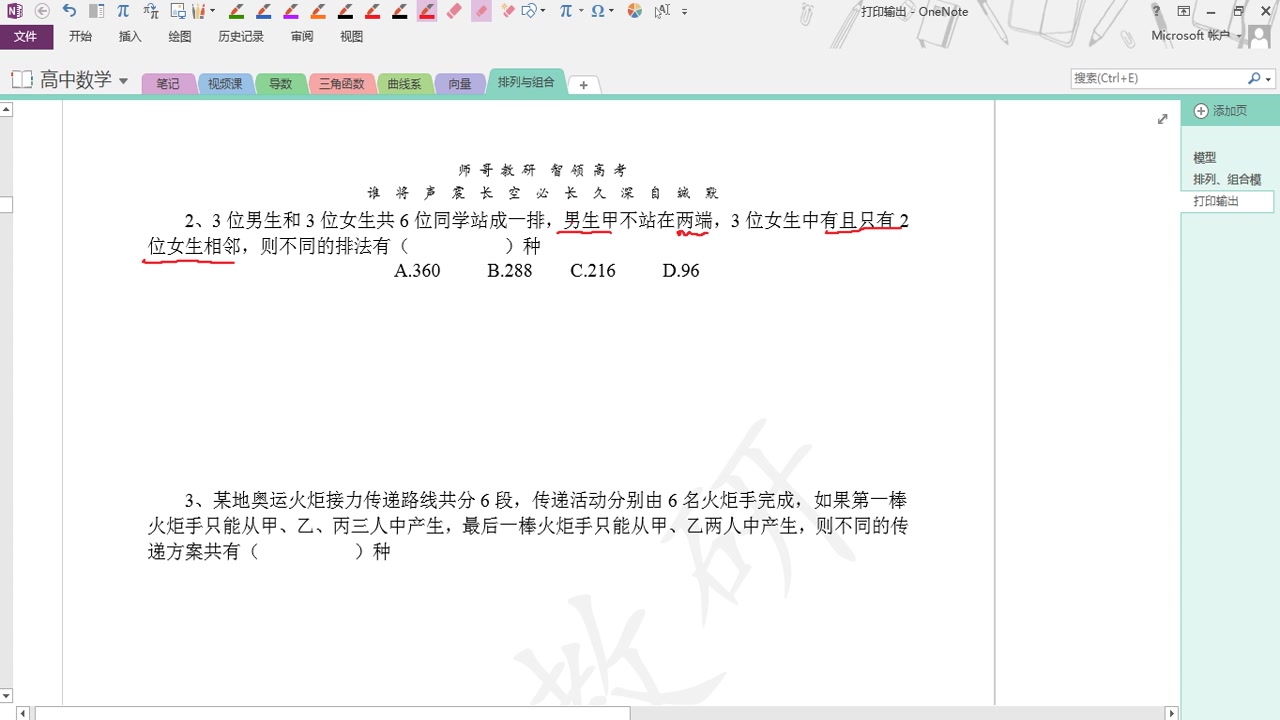The image size is (1280, 720).
Task: Open the 笔记 section tab
Action: pos(168,84)
